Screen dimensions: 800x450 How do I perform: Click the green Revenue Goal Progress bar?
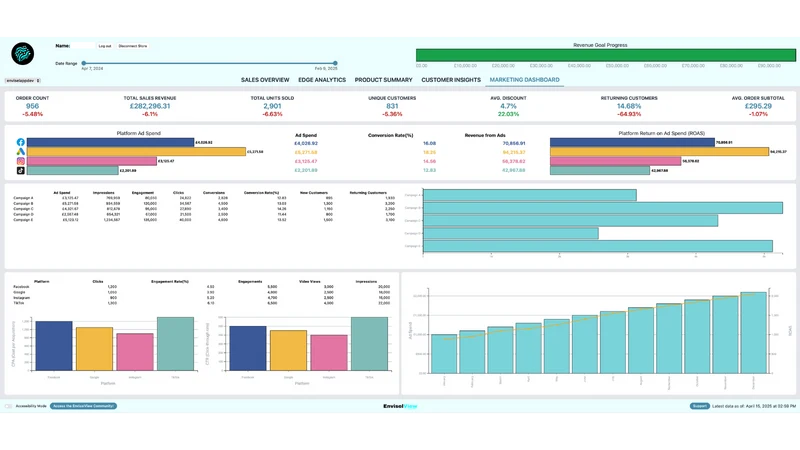606,55
